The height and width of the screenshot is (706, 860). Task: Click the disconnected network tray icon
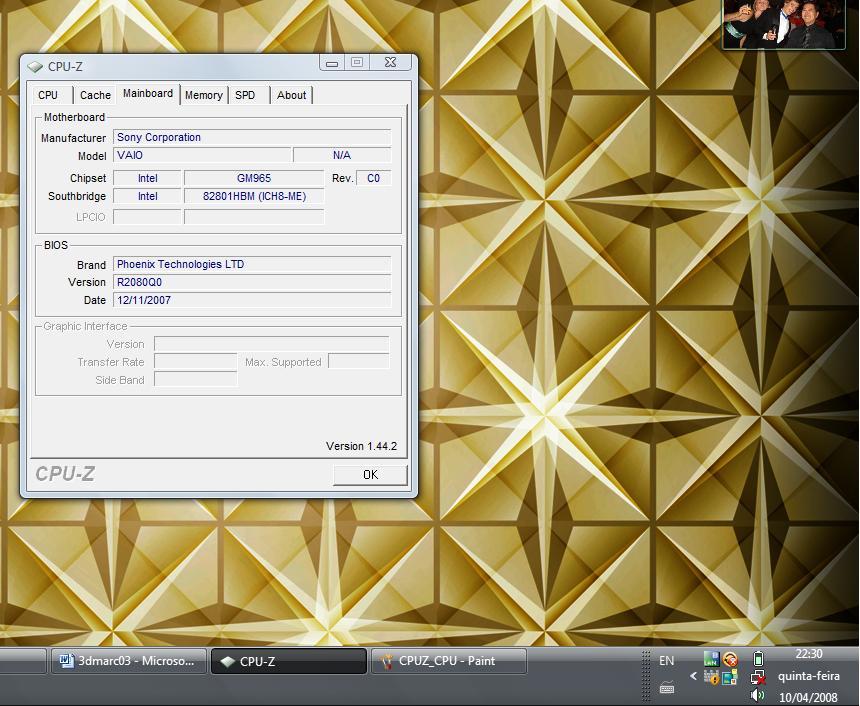click(x=759, y=677)
